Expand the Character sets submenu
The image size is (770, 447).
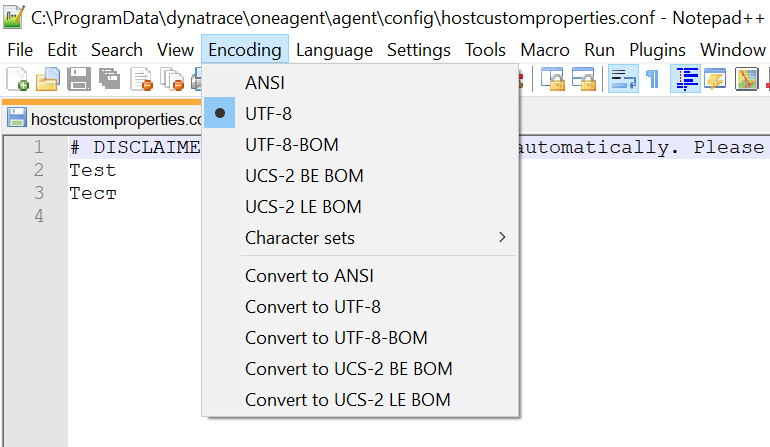point(300,238)
